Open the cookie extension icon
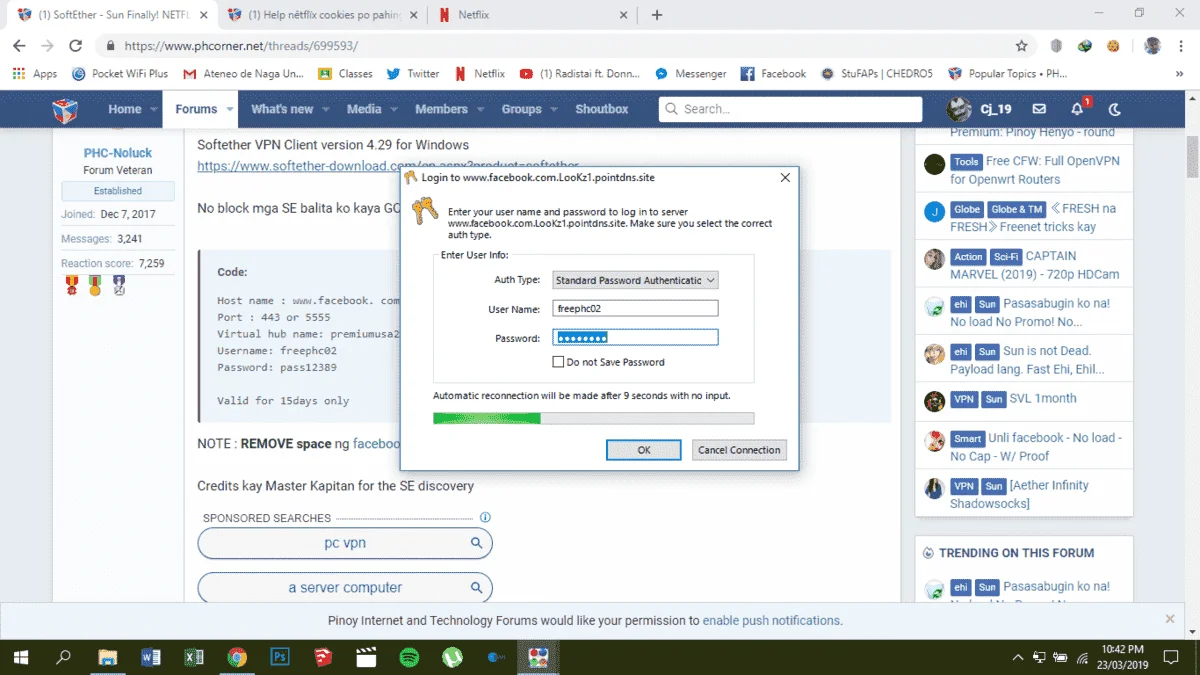Viewport: 1200px width, 675px height. tap(1112, 46)
